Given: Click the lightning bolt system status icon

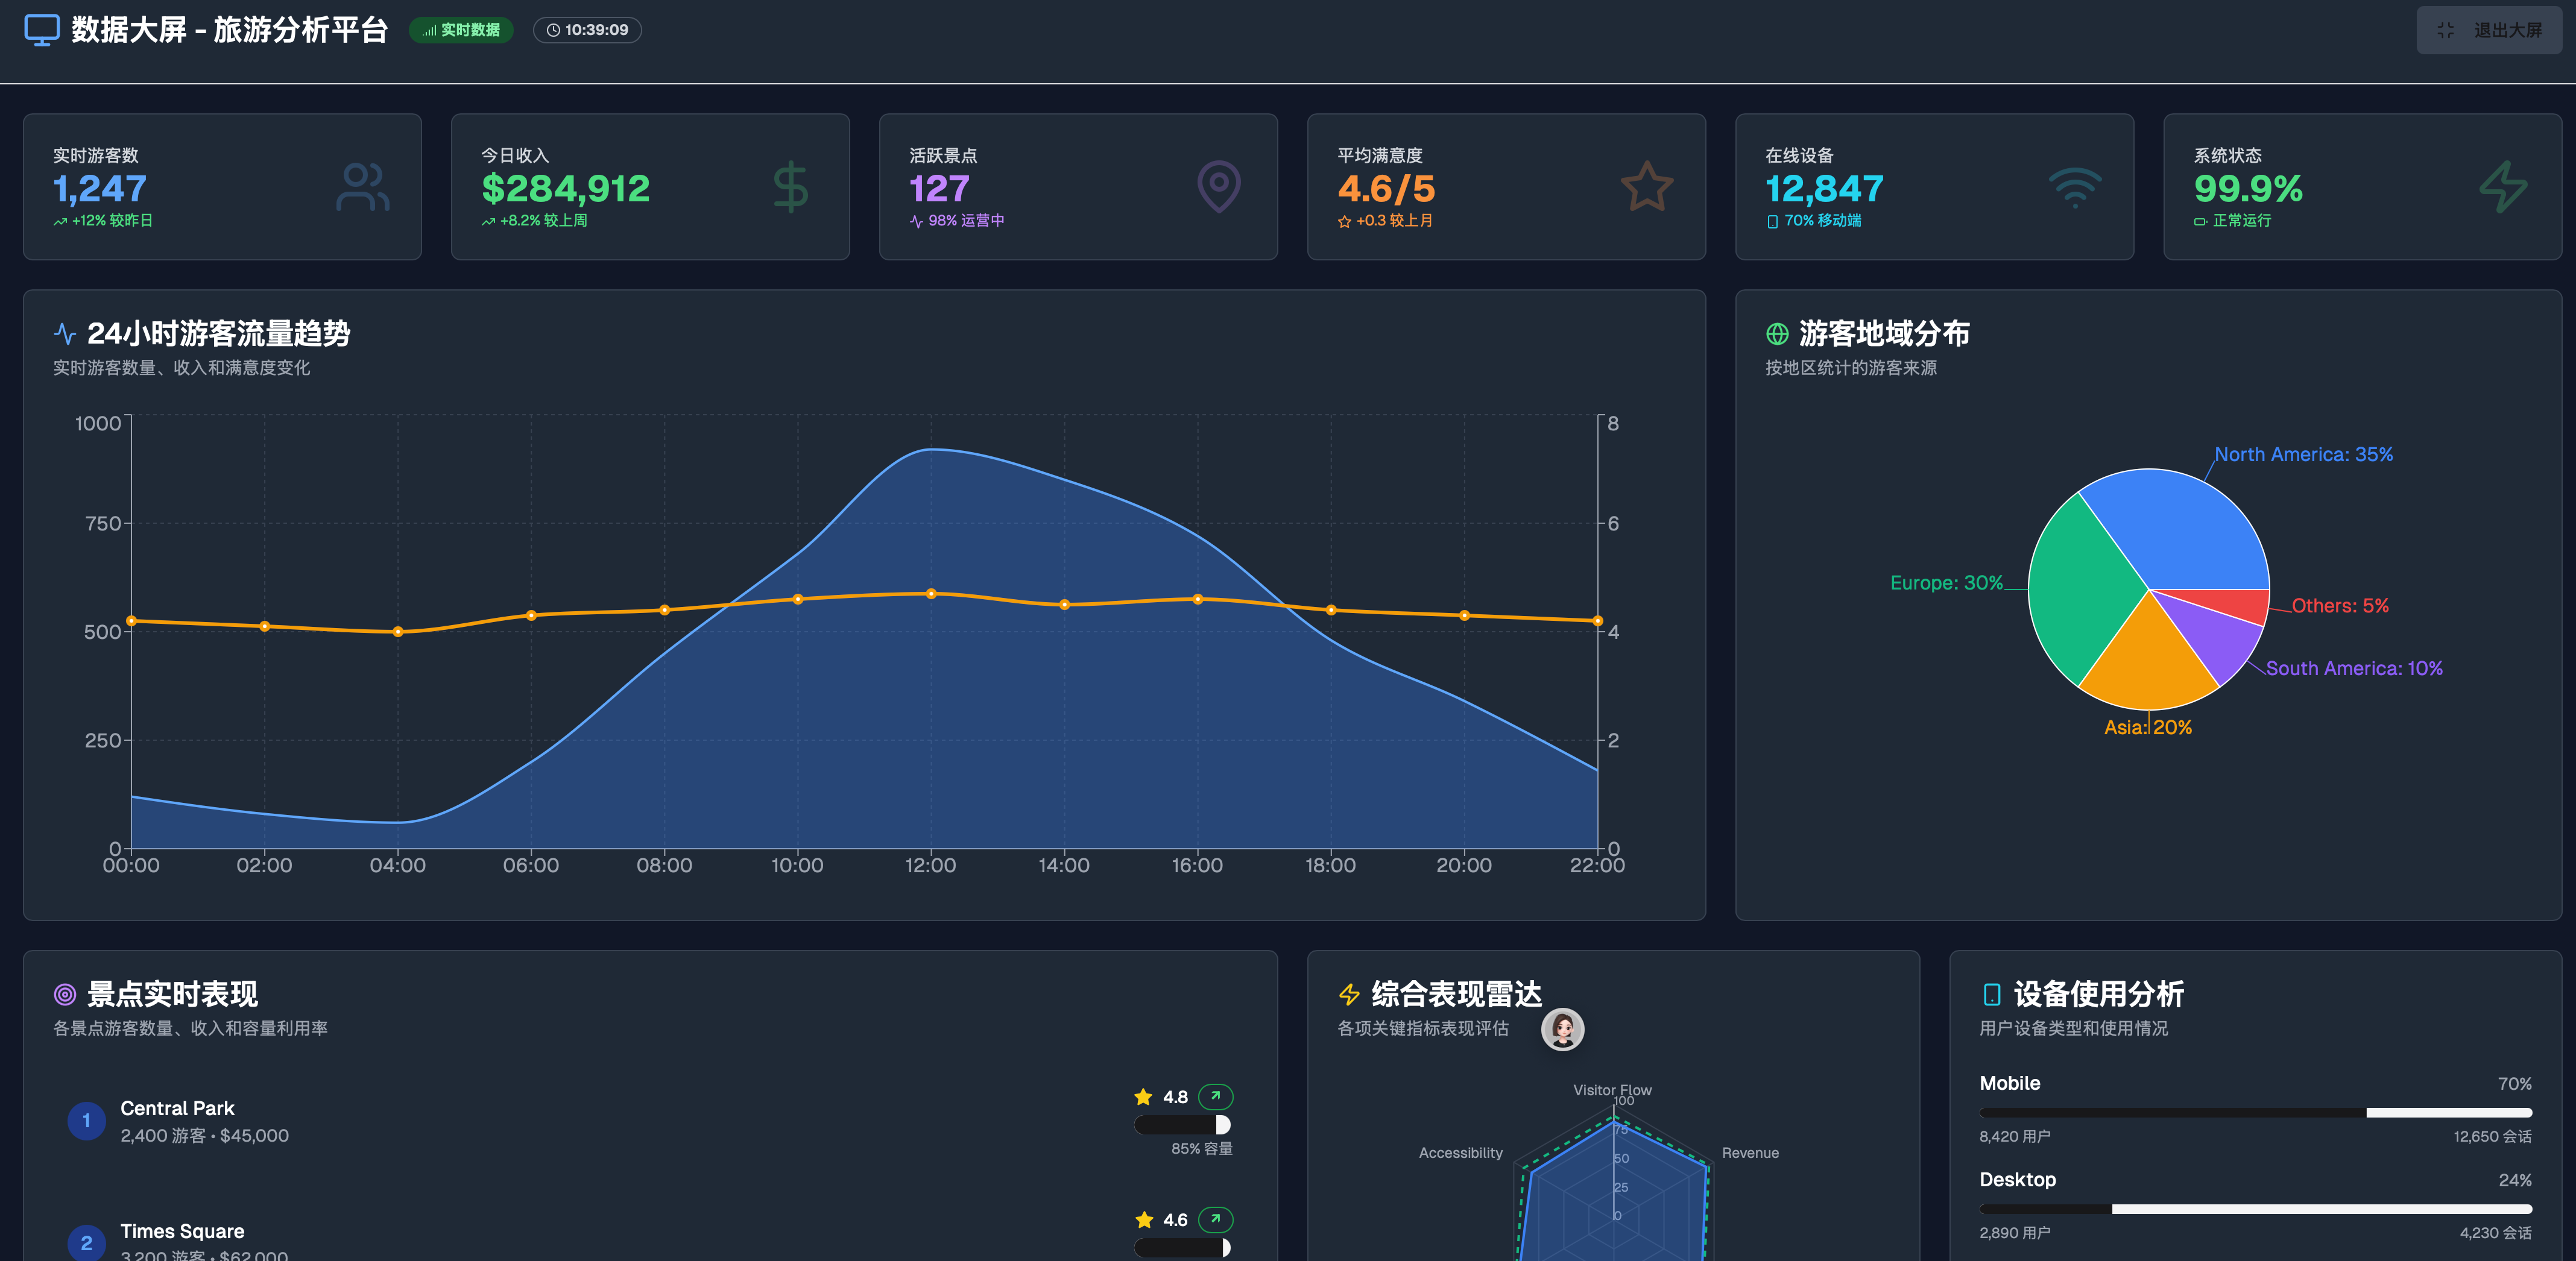Looking at the screenshot, I should click(x=2503, y=187).
